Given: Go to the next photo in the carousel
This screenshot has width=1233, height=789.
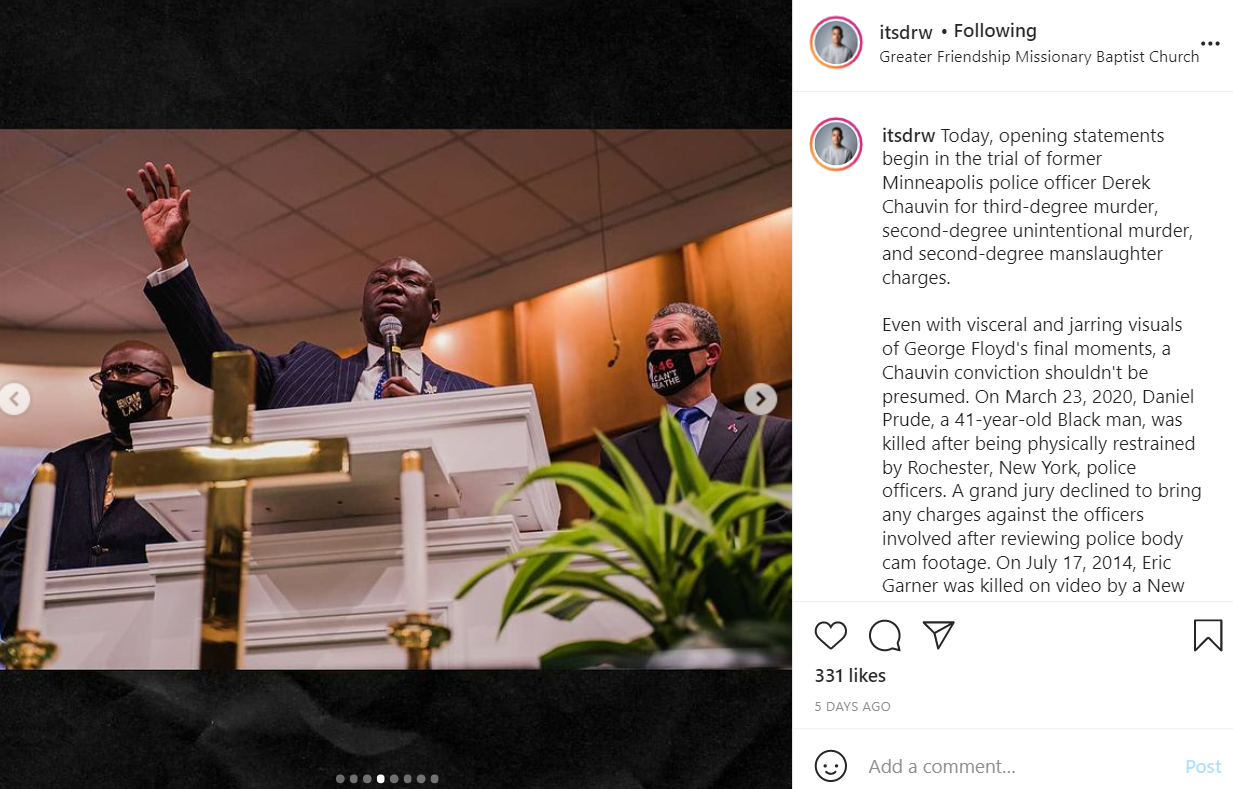Looking at the screenshot, I should coord(761,399).
